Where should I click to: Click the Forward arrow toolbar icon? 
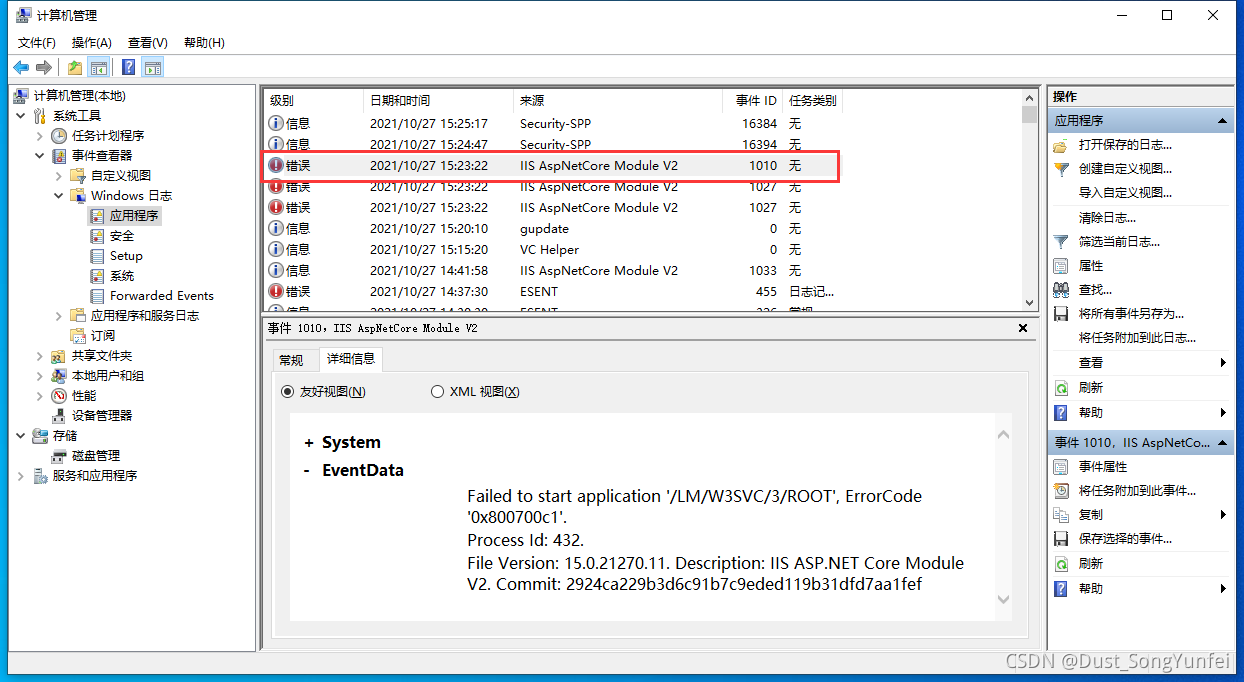(x=43, y=68)
